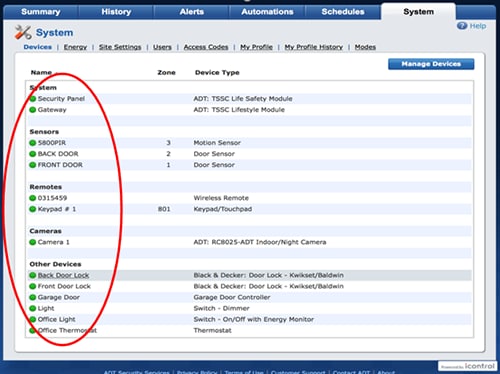The width and height of the screenshot is (500, 374).
Task: Select the 5800PIR sensor row name
Action: pyautogui.click(x=52, y=143)
